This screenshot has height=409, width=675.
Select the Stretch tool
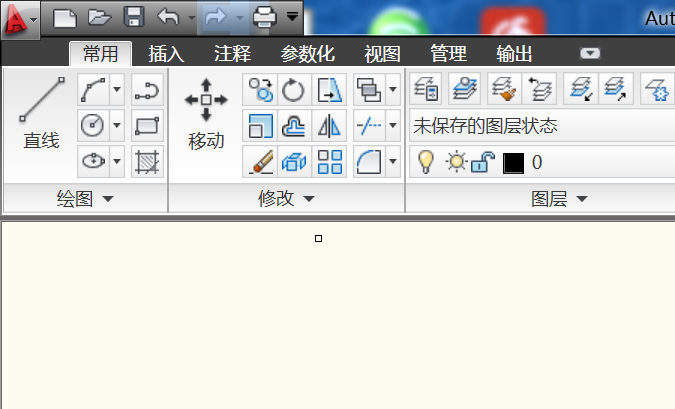tap(329, 90)
